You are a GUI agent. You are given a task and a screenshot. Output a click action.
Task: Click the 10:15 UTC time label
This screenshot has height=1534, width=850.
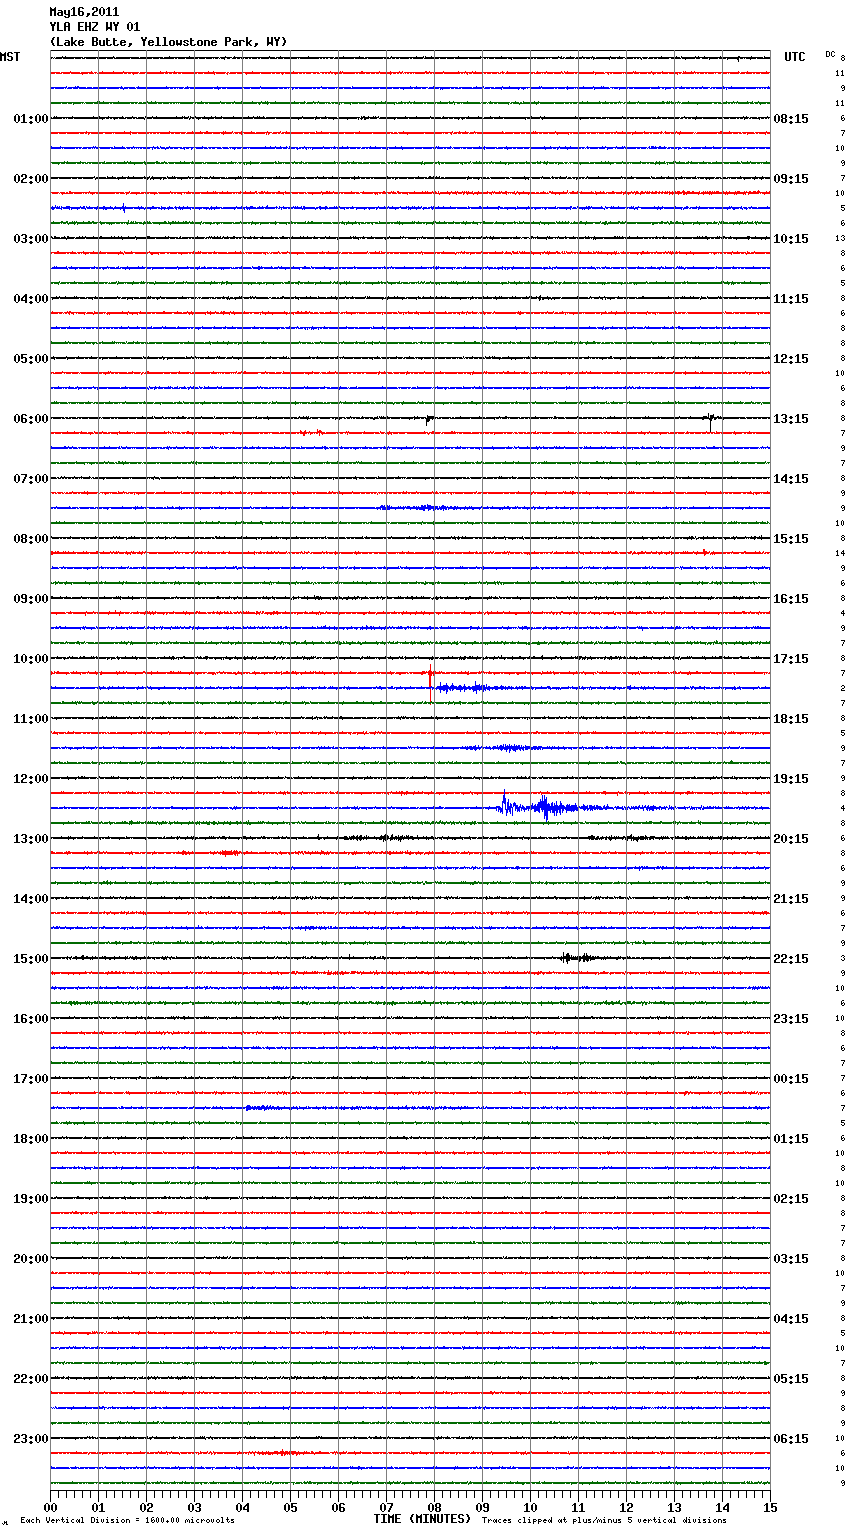791,239
